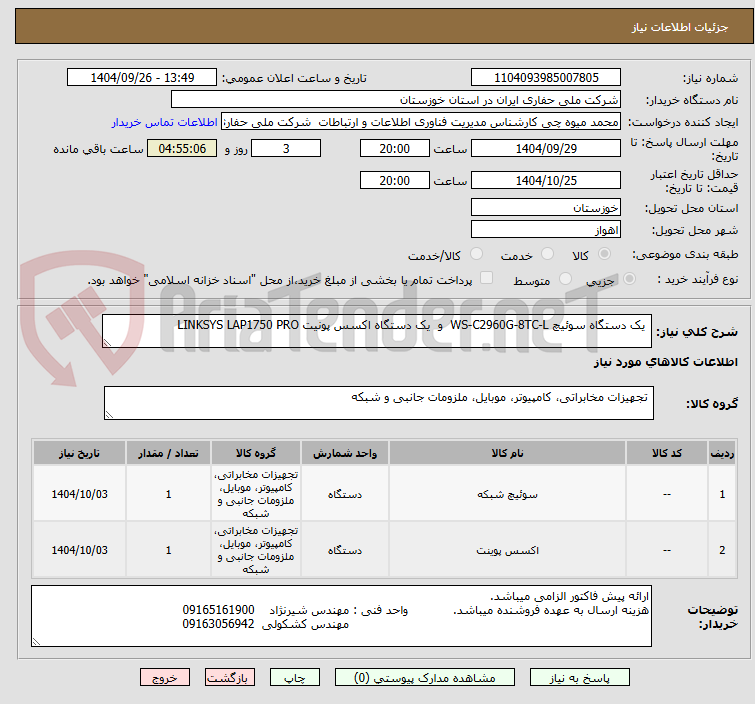Image resolution: width=755 pixels, height=704 pixels.
Task: Toggle the Islamic treasury payment checkbox
Action: tap(487, 278)
